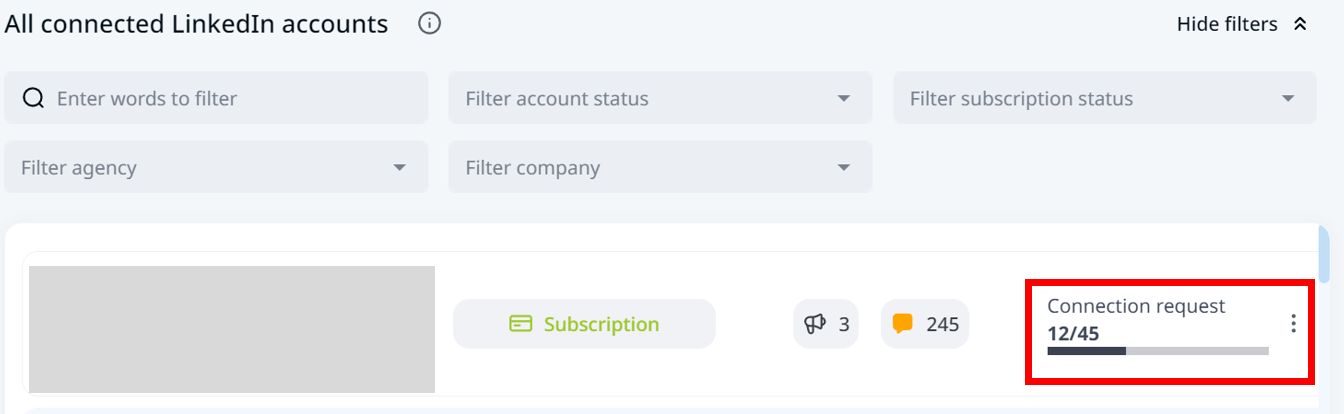Open the Filter account status dropdown
This screenshot has height=414, width=1344.
point(660,98)
